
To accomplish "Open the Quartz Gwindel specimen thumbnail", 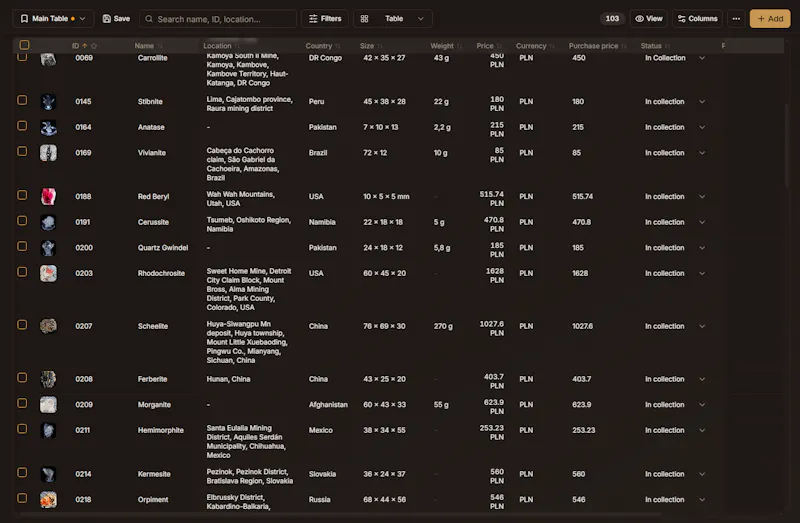I will (x=48, y=248).
